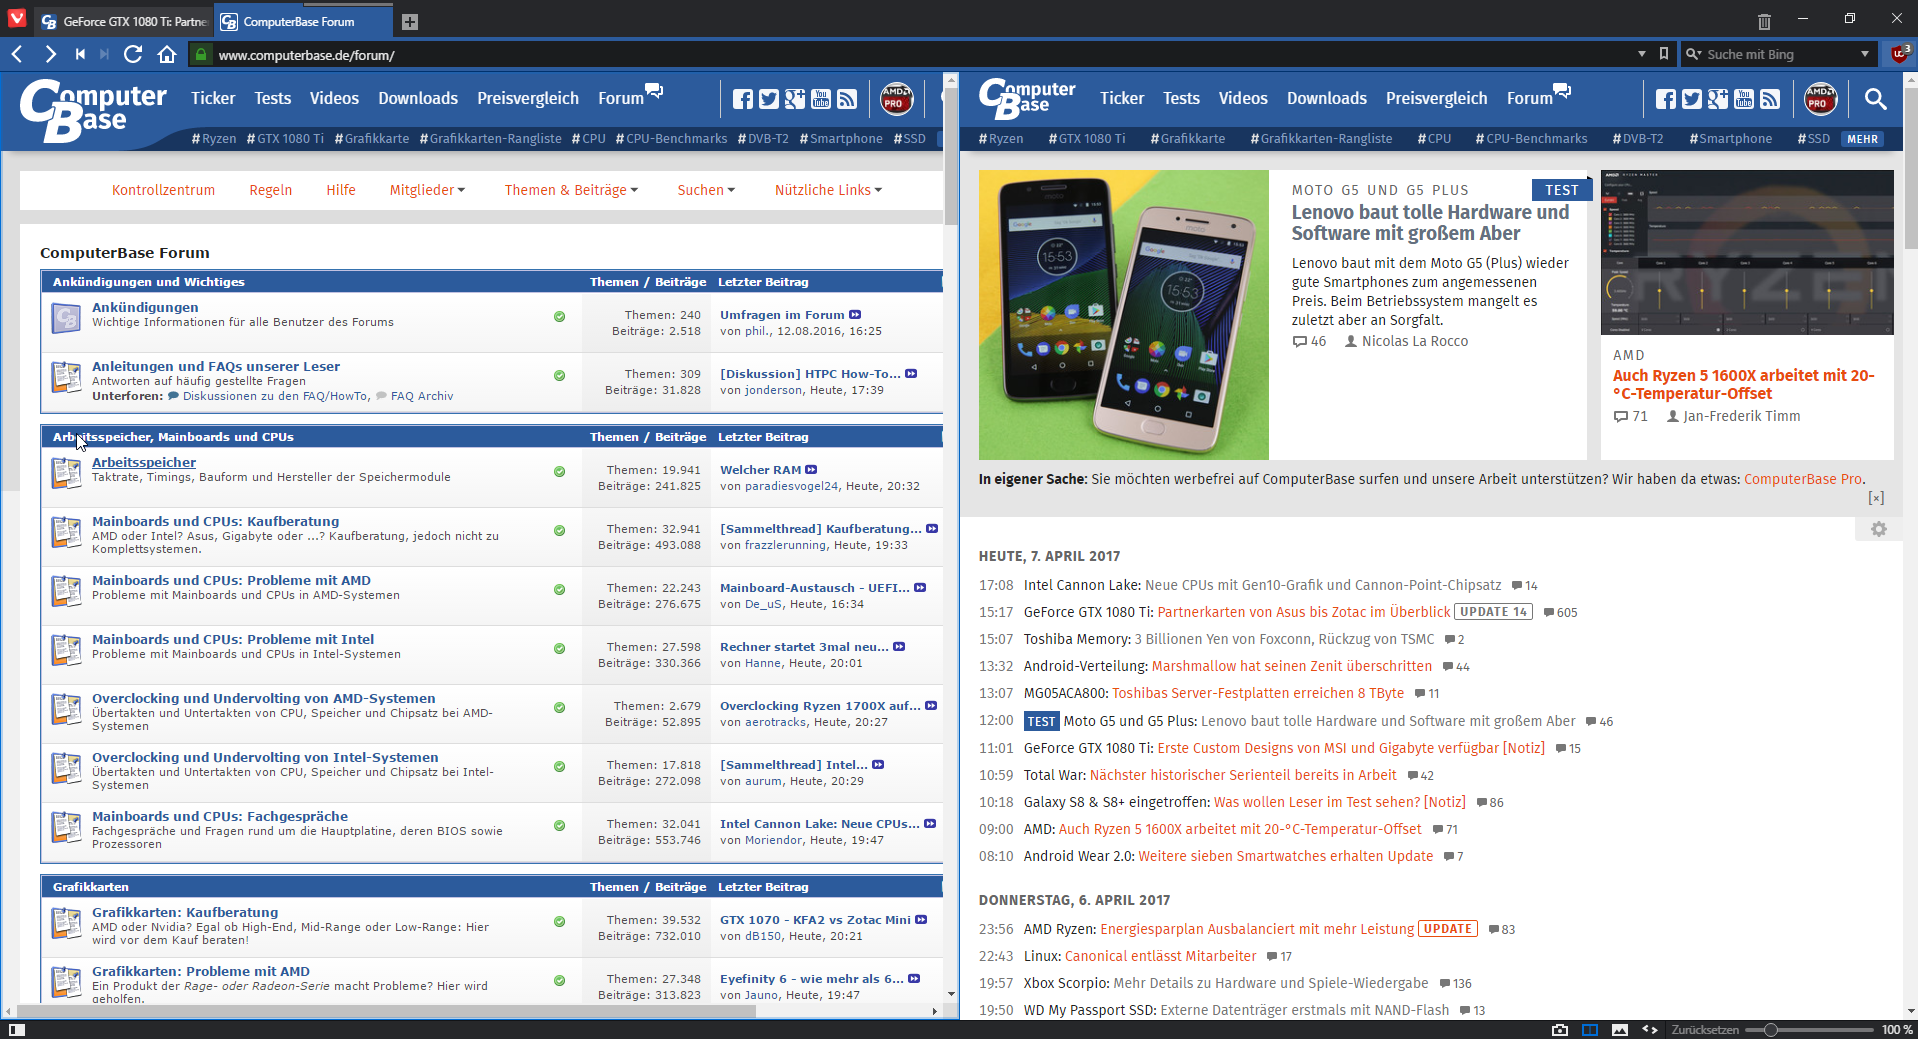Toggle image loading in status bar
Screen dimensions: 1918x1039
click(x=1620, y=1029)
